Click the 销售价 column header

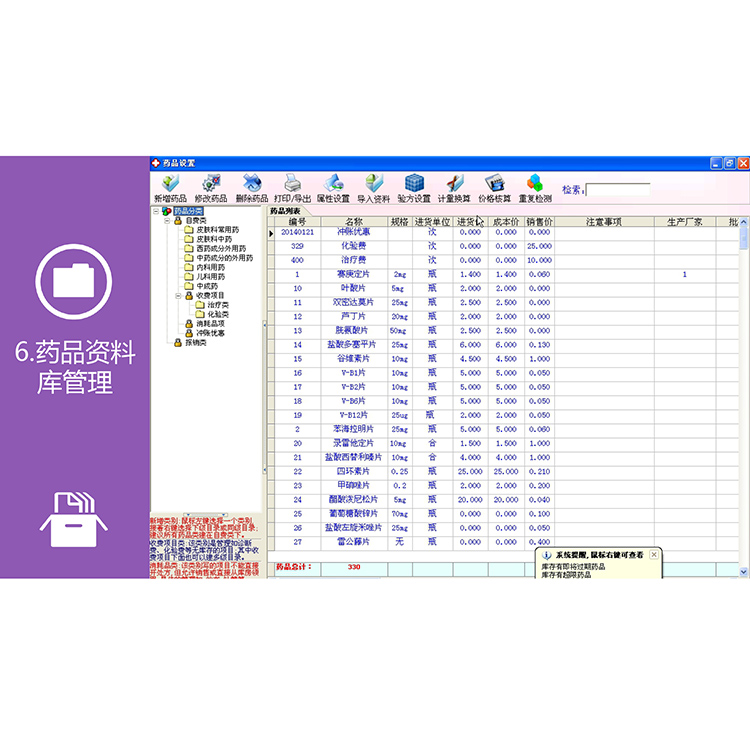coord(540,222)
